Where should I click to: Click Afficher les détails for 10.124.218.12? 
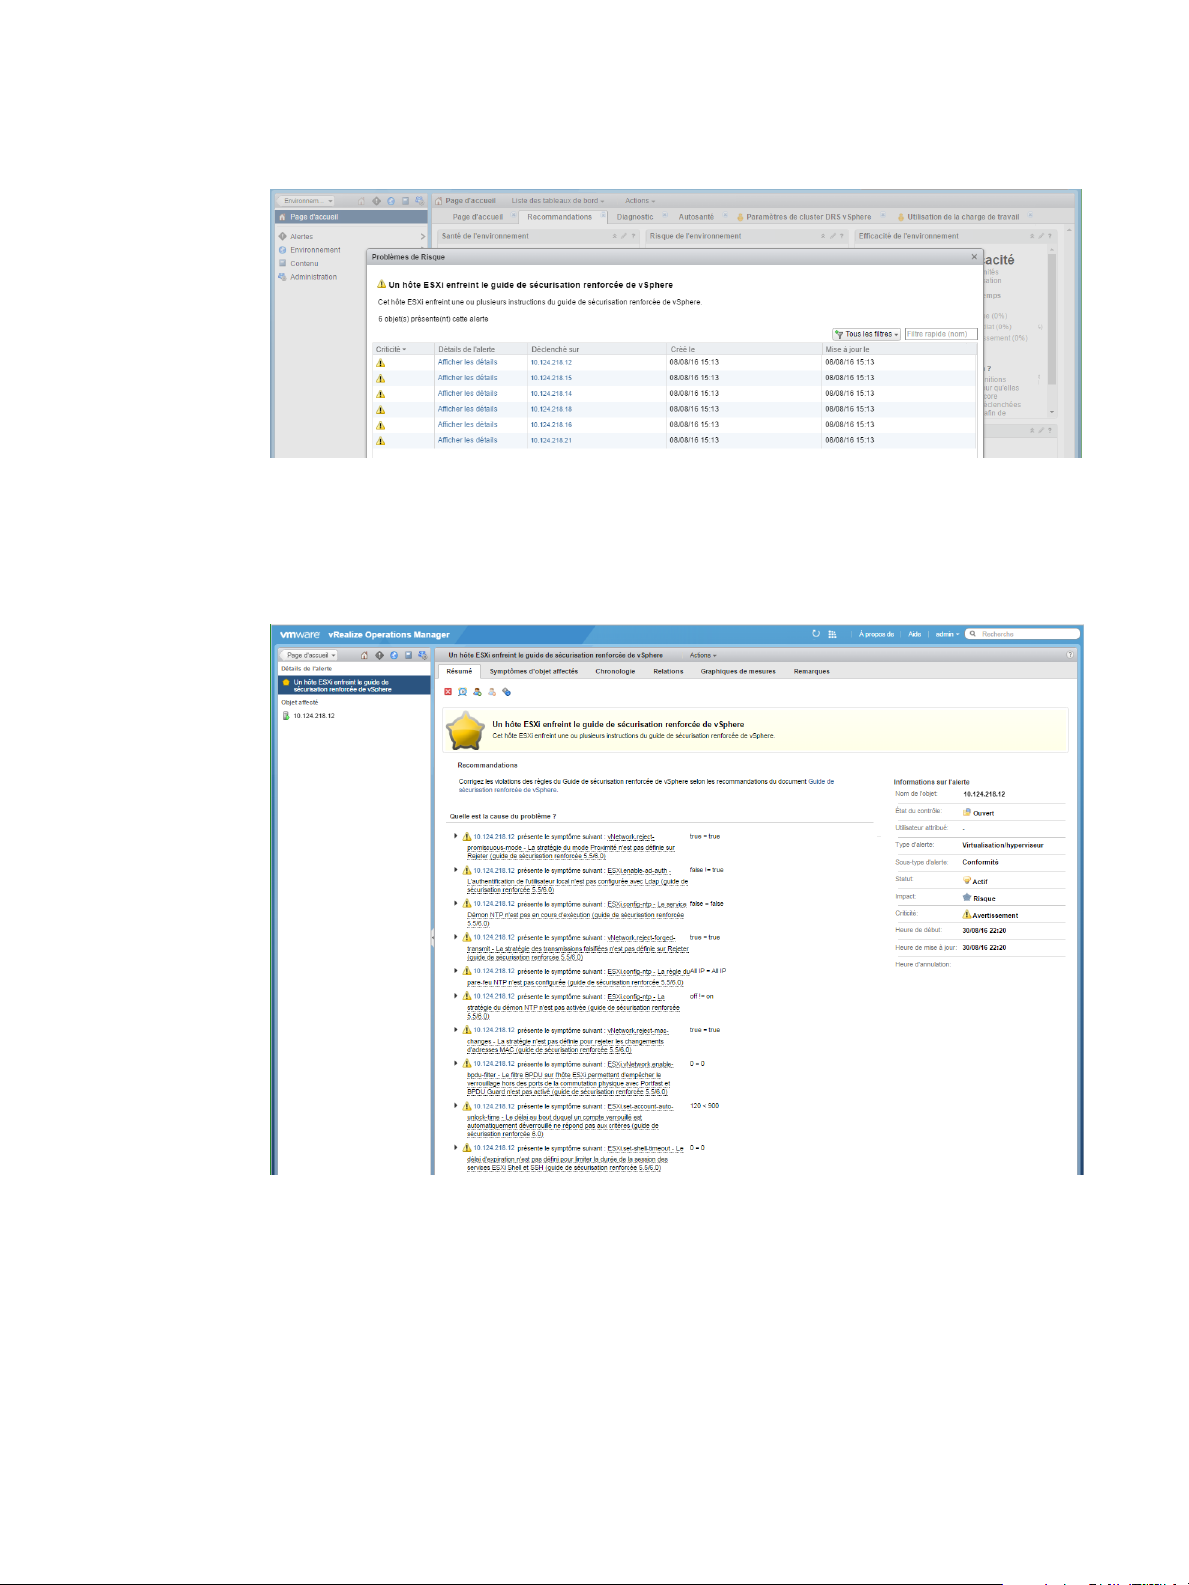click(467, 362)
